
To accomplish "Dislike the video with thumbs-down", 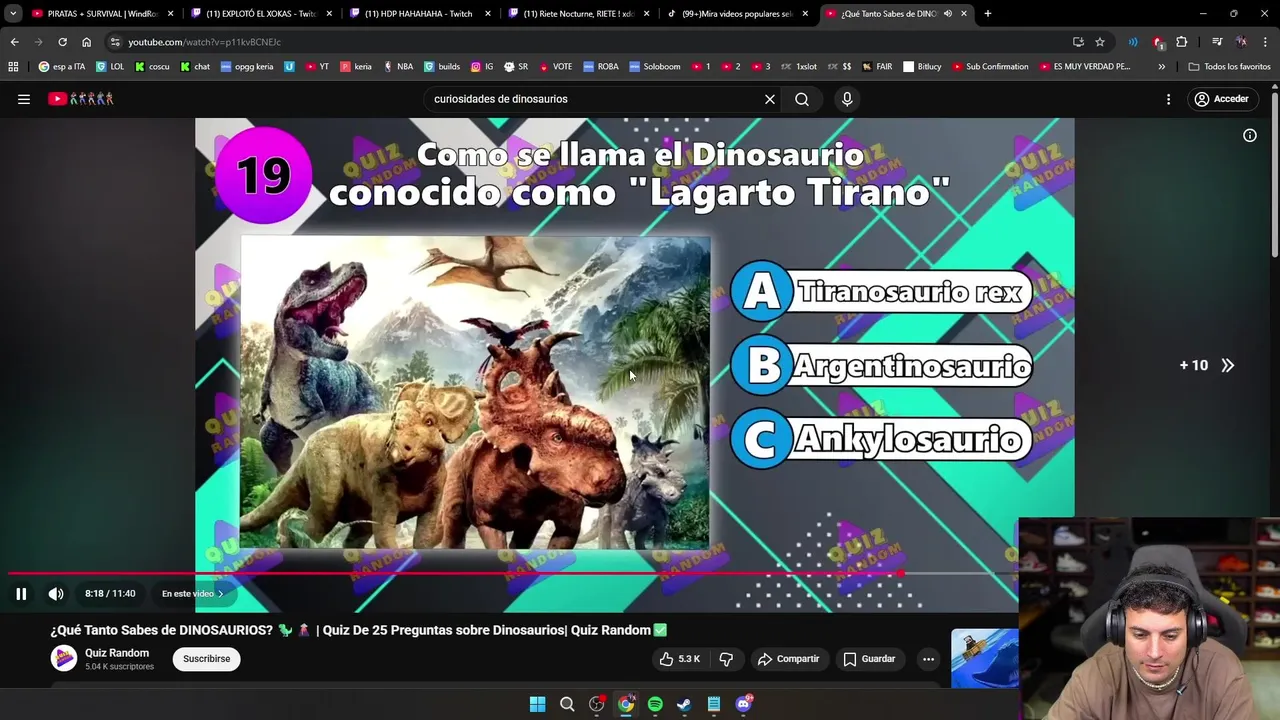I will pyautogui.click(x=726, y=659).
